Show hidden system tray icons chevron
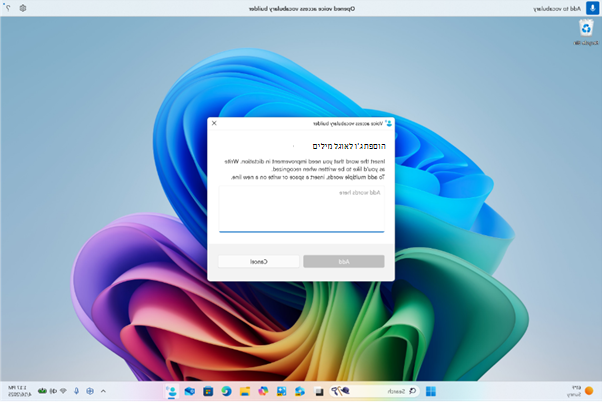The height and width of the screenshot is (402, 602). point(103,391)
